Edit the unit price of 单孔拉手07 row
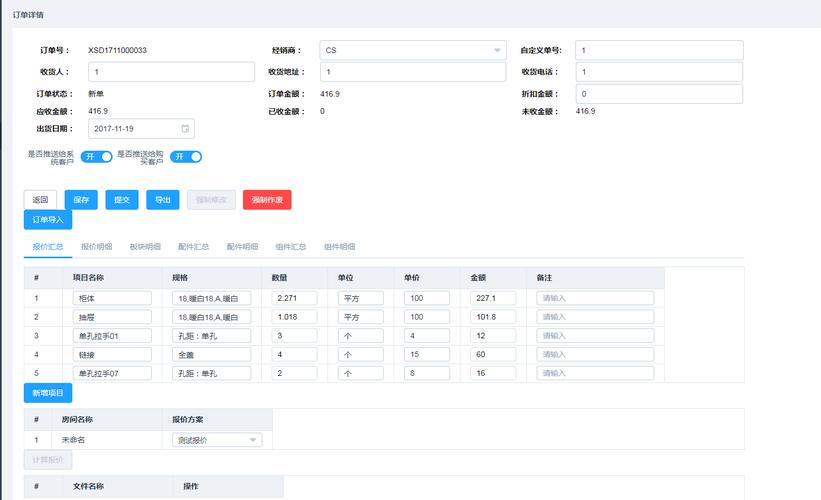The image size is (821, 500). point(427,373)
